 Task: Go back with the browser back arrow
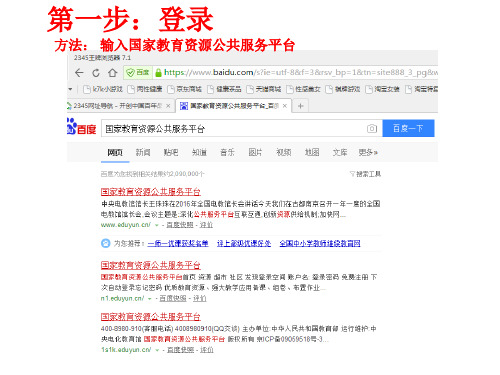point(79,73)
